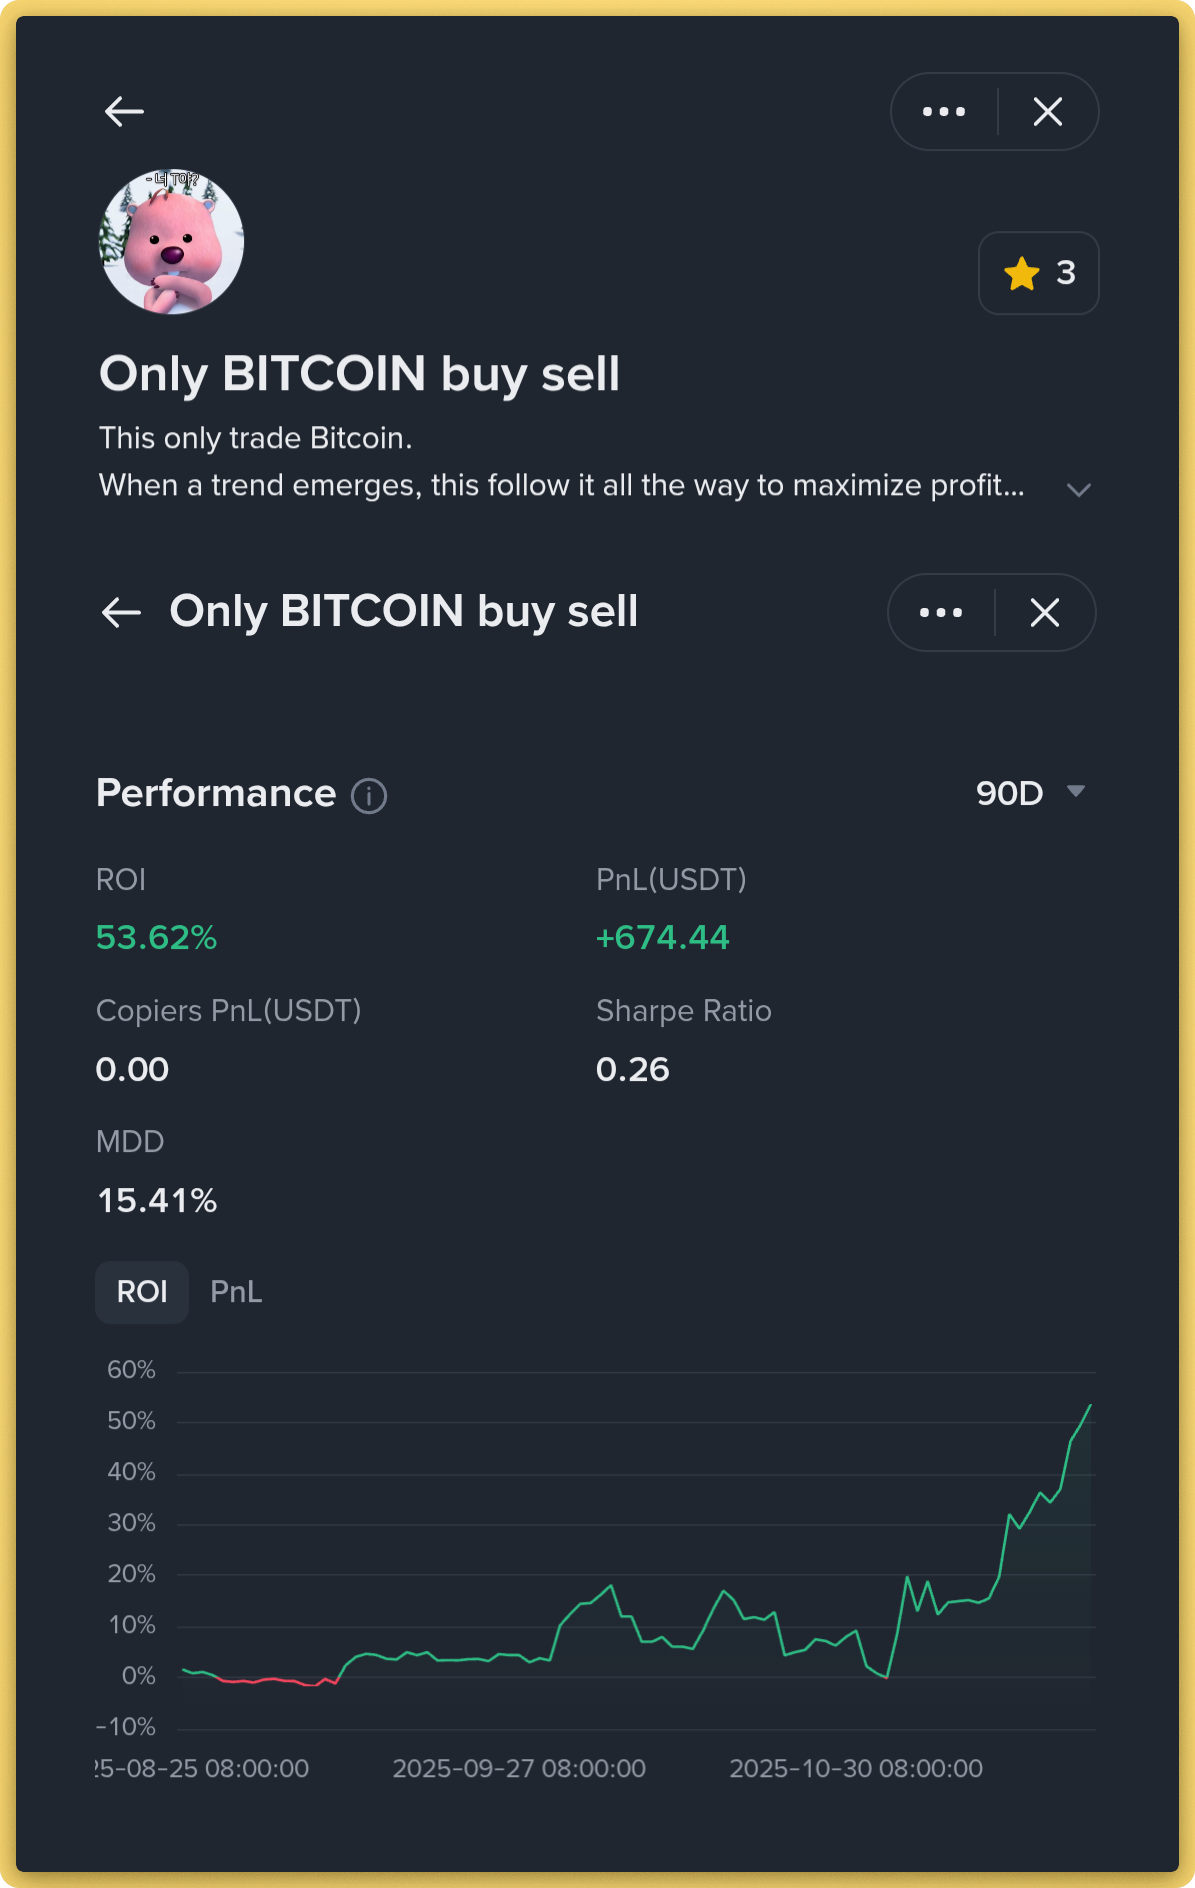Click the chart line peak near 50%
This screenshot has height=1888, width=1195.
click(1090, 1406)
